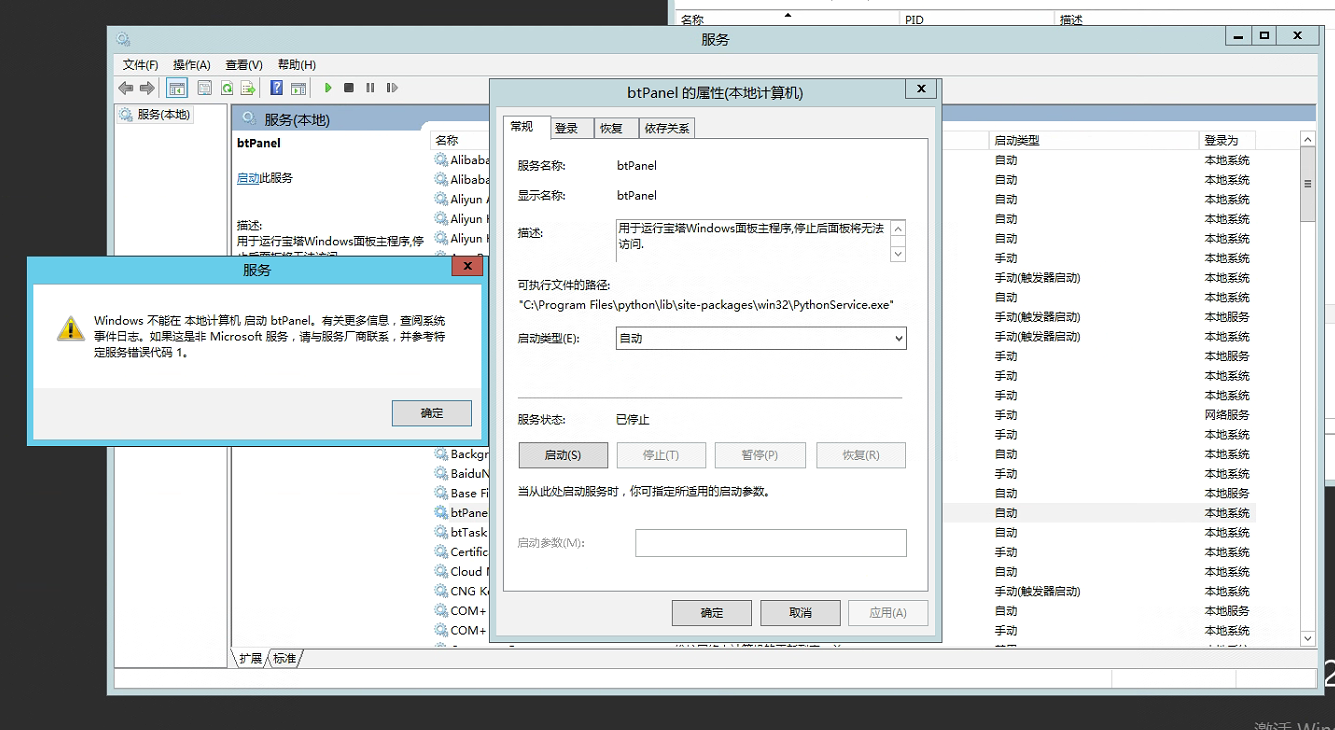Image resolution: width=1335 pixels, height=730 pixels.
Task: Click the 启动 link for this service
Action: (248, 178)
